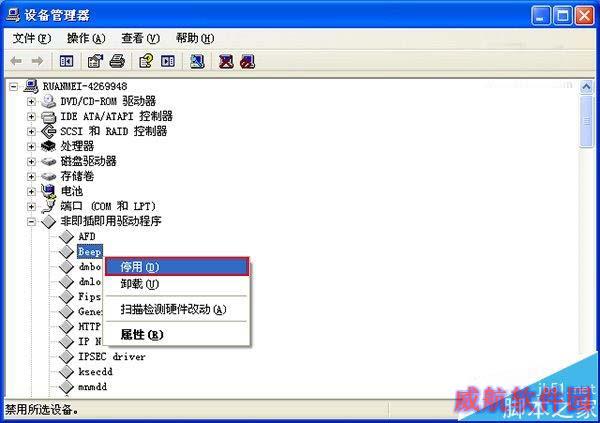Click the ksecdd driver diamond icon
This screenshot has height=423, width=600.
click(66, 371)
